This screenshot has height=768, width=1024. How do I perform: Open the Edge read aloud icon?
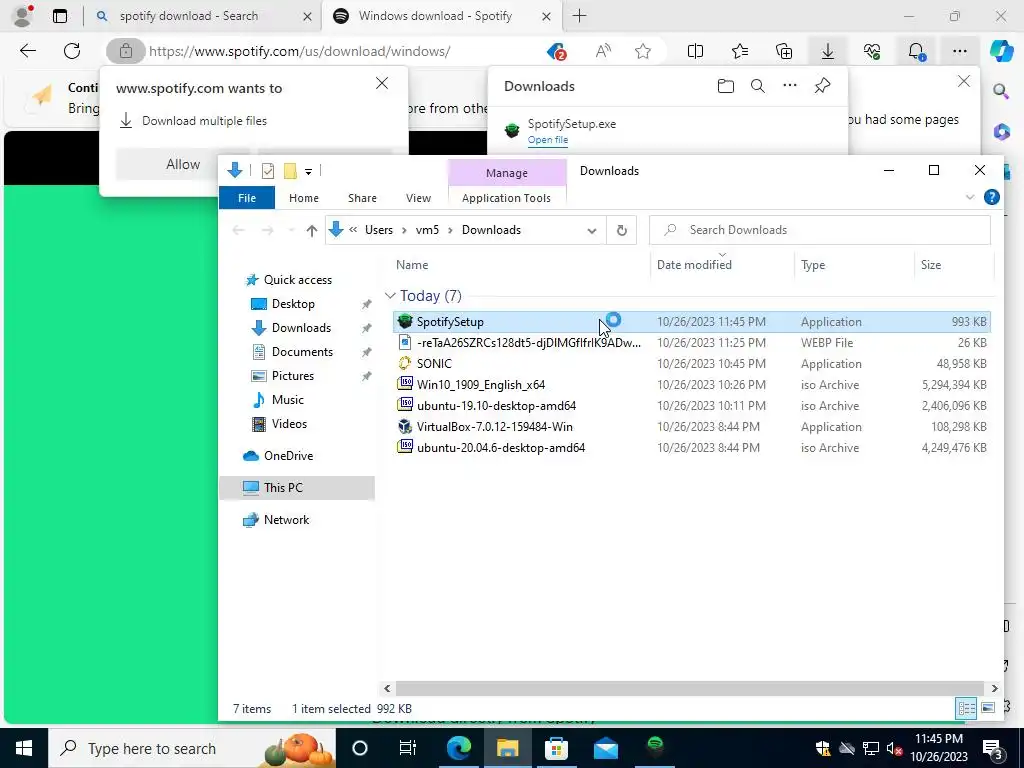click(x=603, y=51)
